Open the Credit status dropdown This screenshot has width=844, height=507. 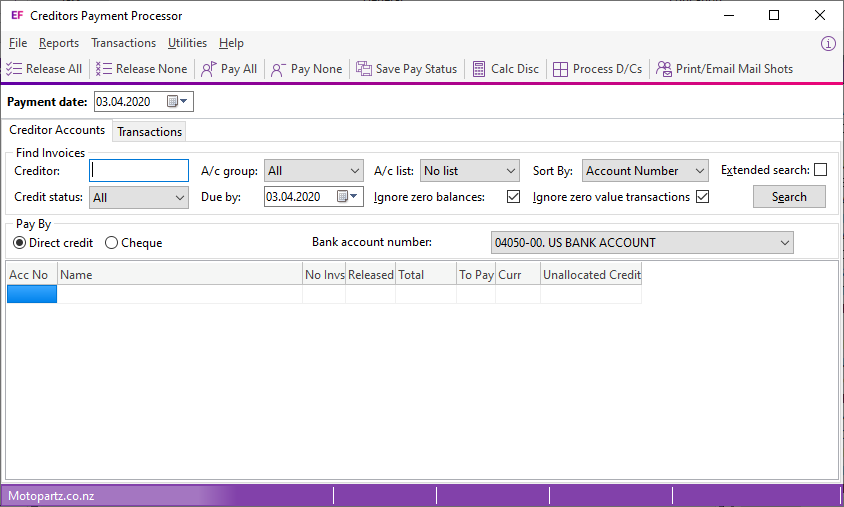click(139, 198)
